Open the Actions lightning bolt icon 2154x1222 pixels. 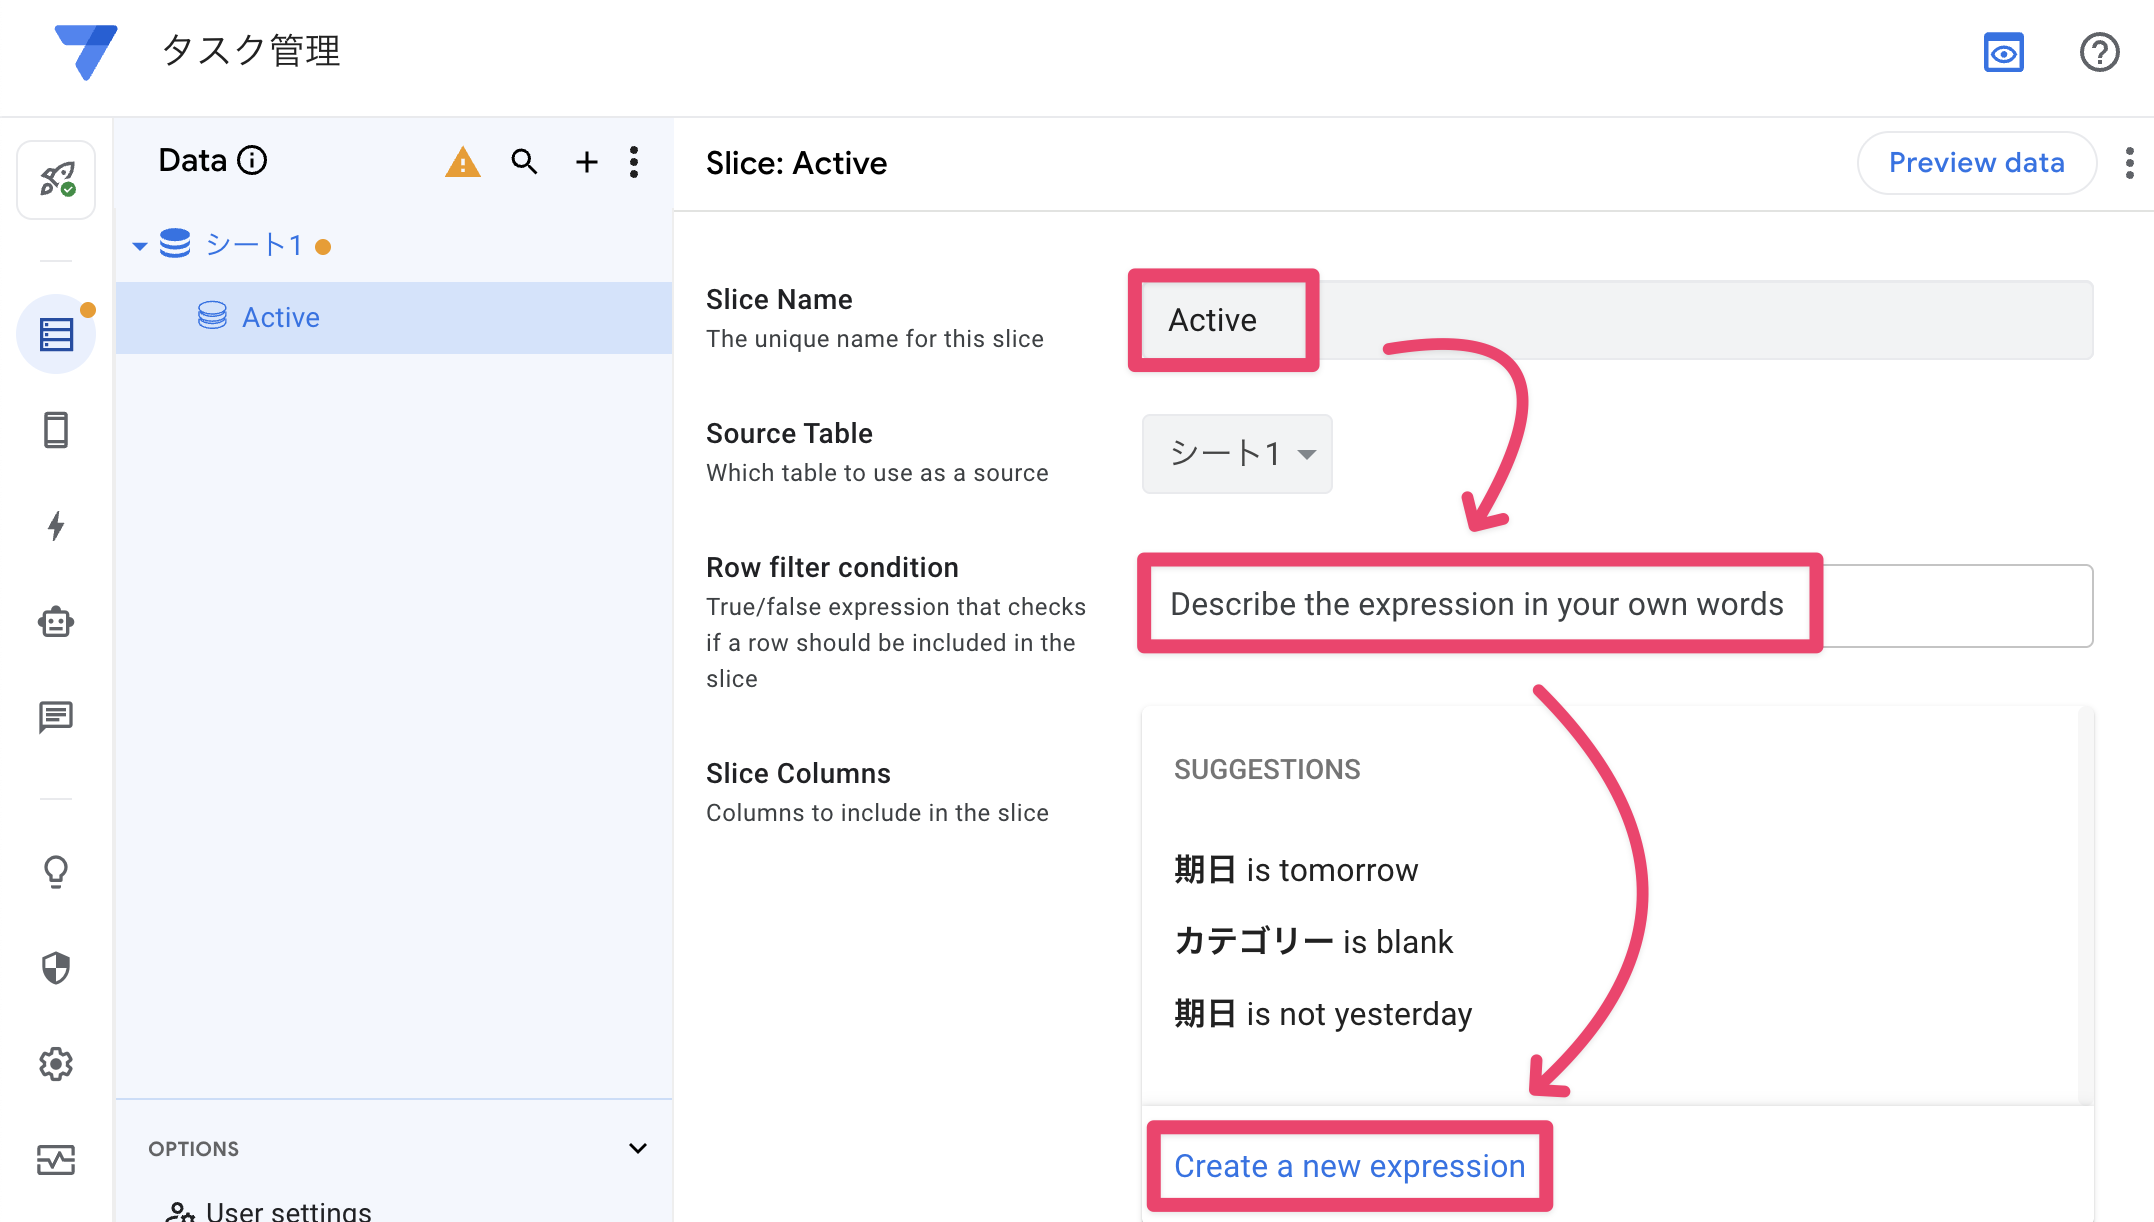pos(56,526)
